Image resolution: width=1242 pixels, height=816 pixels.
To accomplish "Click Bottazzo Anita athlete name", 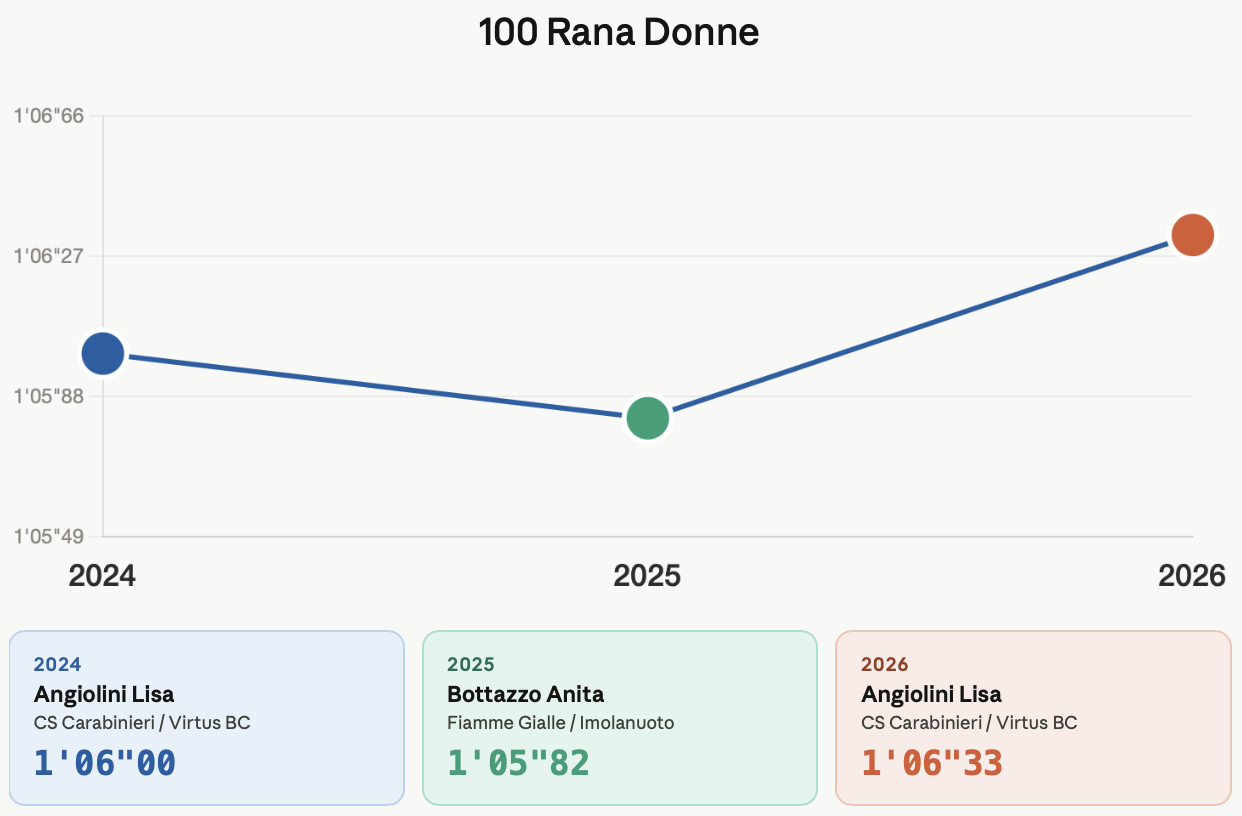I will tap(525, 694).
